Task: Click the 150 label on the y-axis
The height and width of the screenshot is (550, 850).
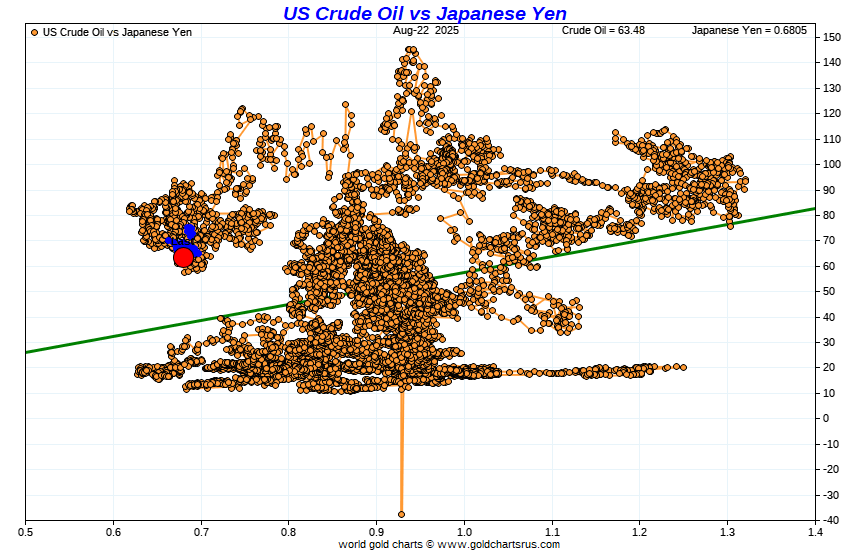Action: (x=832, y=37)
